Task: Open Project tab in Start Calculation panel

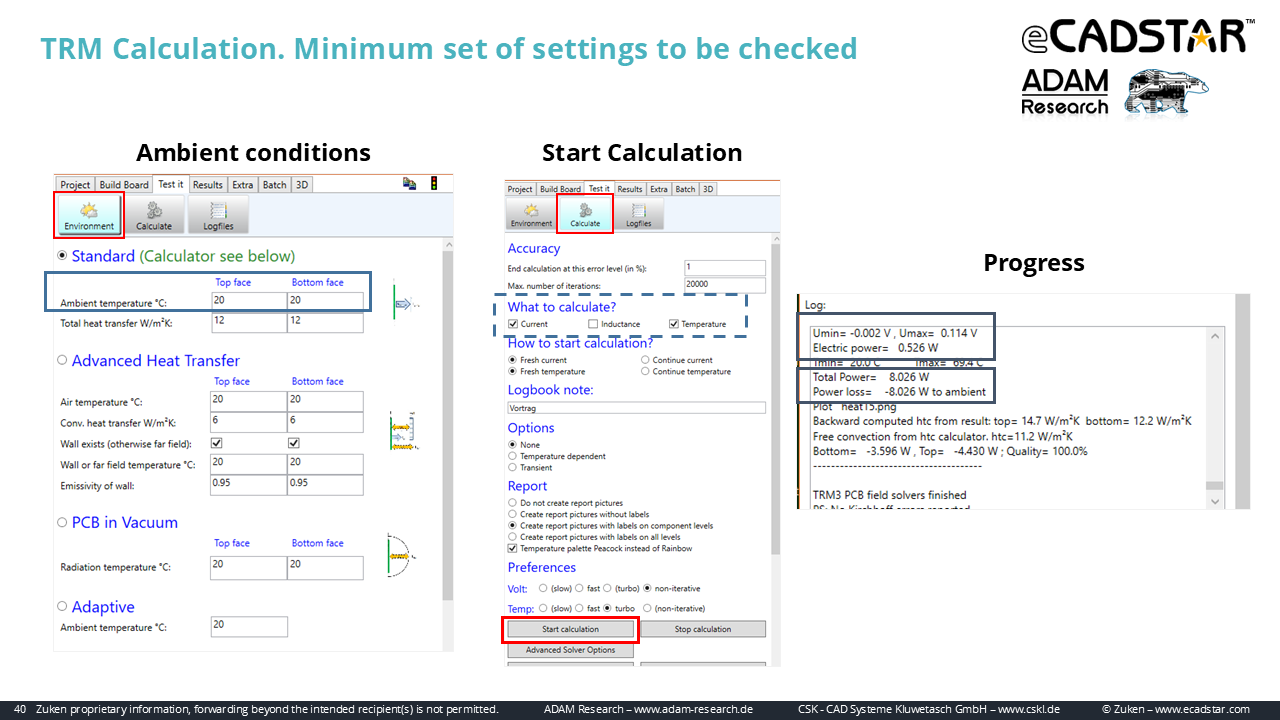Action: 520,189
